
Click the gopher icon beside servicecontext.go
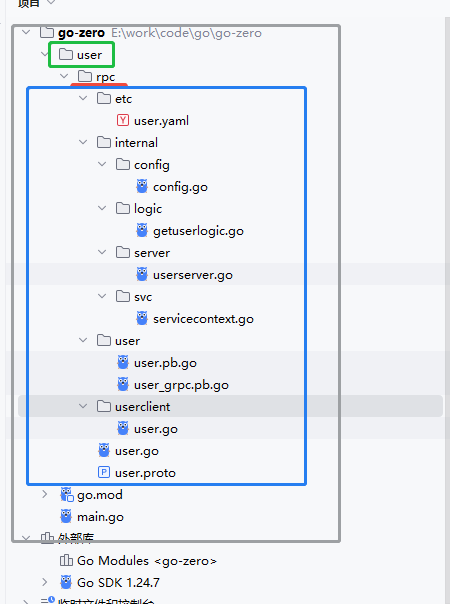[x=142, y=318]
